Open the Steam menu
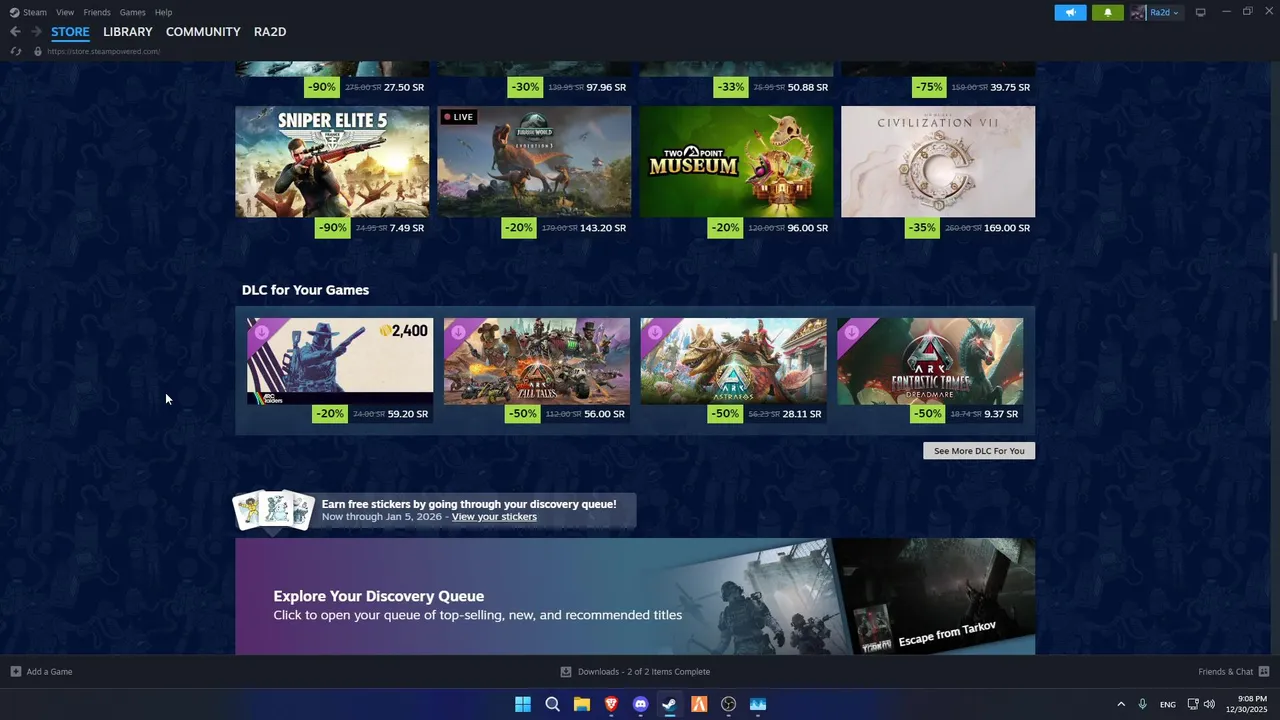The image size is (1280, 720). tap(35, 12)
